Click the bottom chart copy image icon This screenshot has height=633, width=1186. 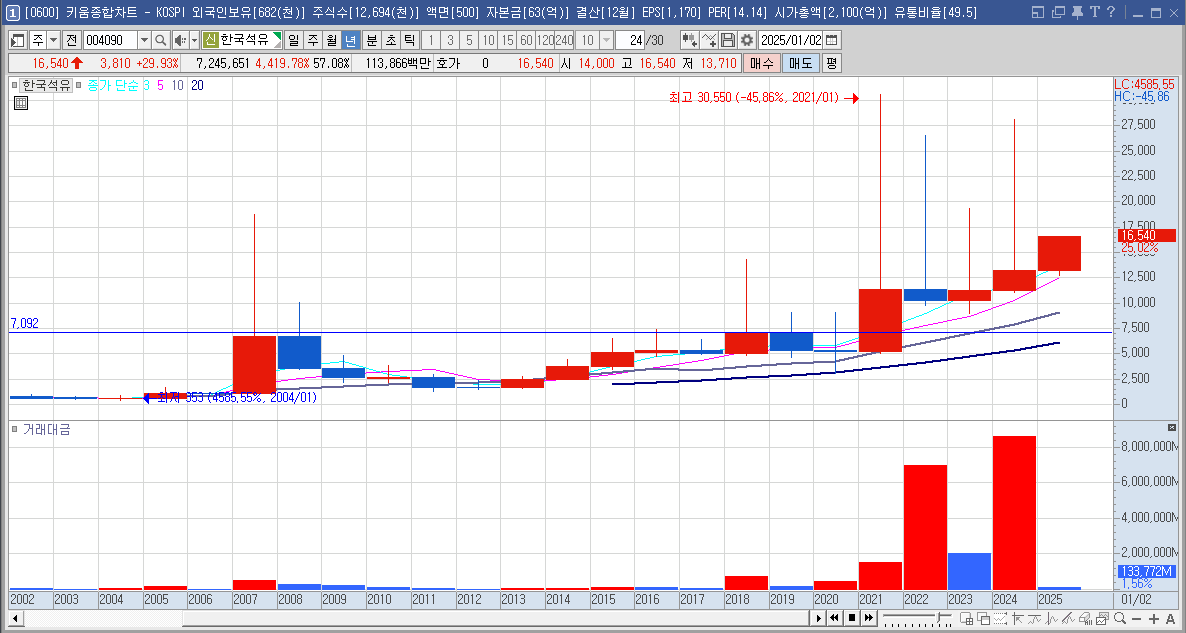pyautogui.click(x=1103, y=619)
